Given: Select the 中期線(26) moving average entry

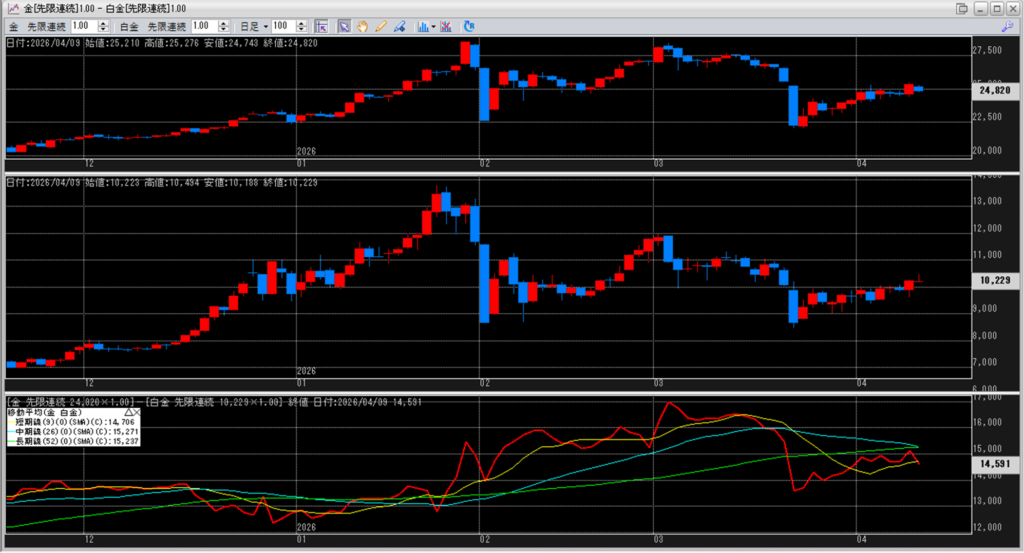Looking at the screenshot, I should click(x=77, y=432).
